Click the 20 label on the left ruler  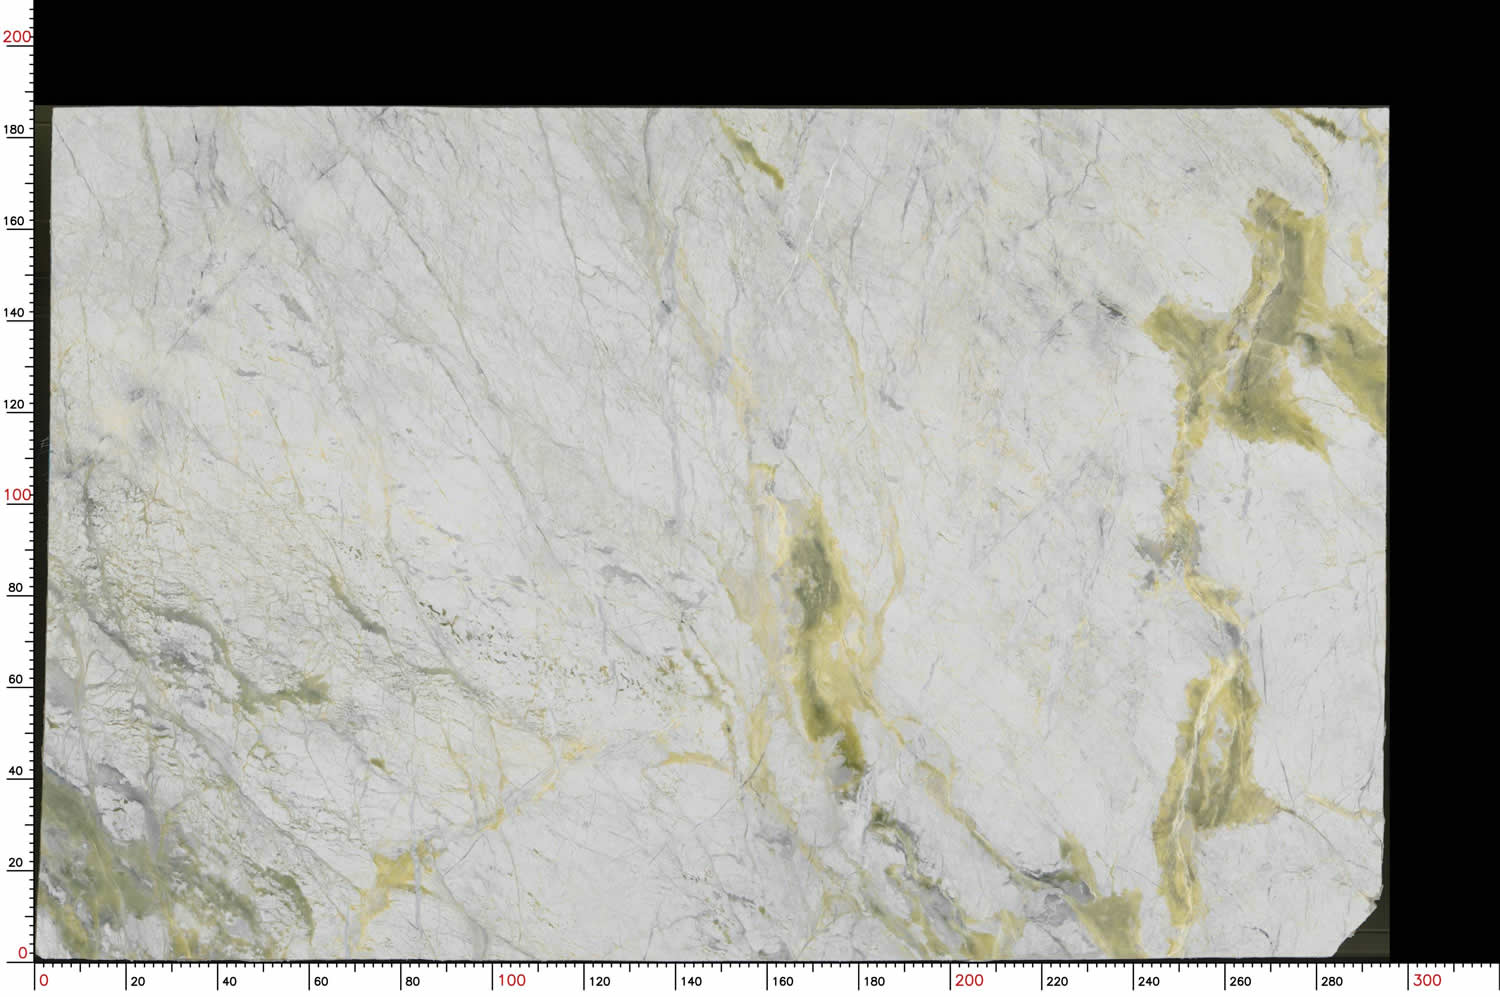click(x=15, y=862)
